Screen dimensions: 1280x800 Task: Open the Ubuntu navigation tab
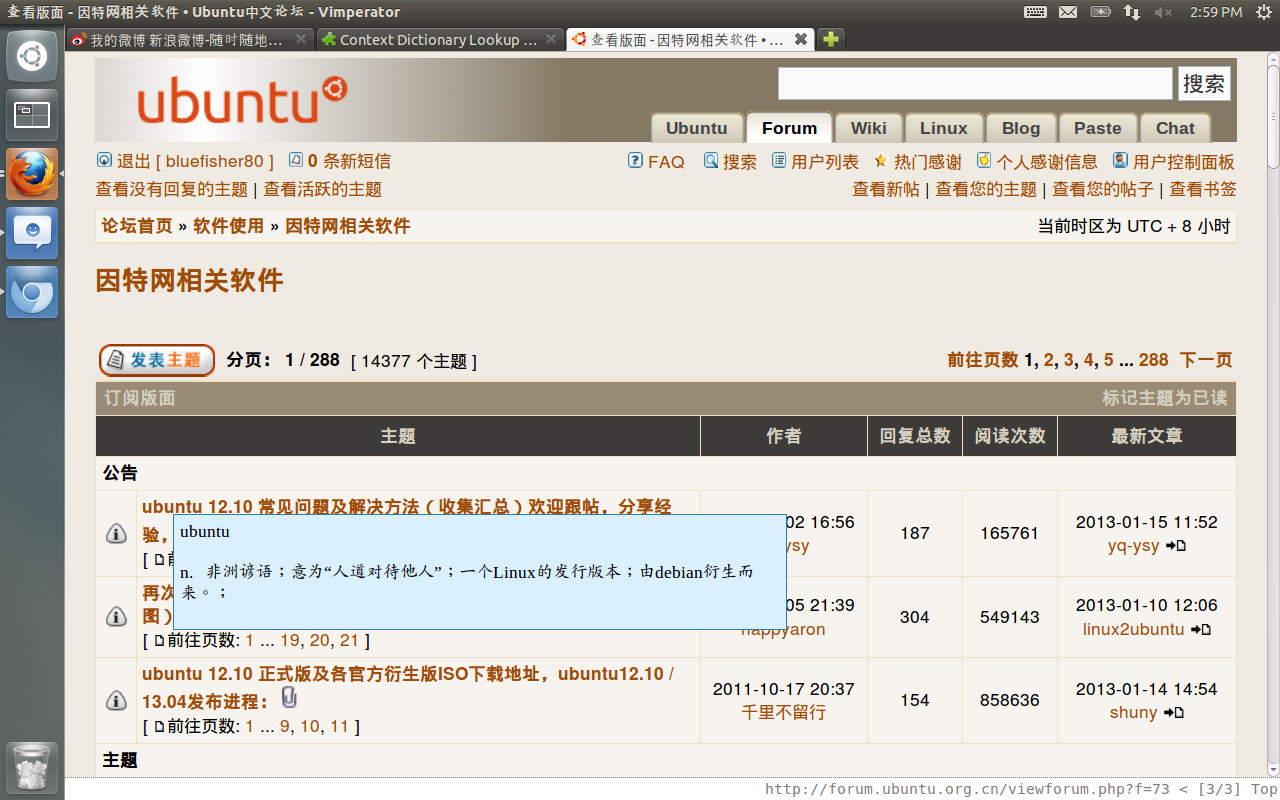point(697,128)
